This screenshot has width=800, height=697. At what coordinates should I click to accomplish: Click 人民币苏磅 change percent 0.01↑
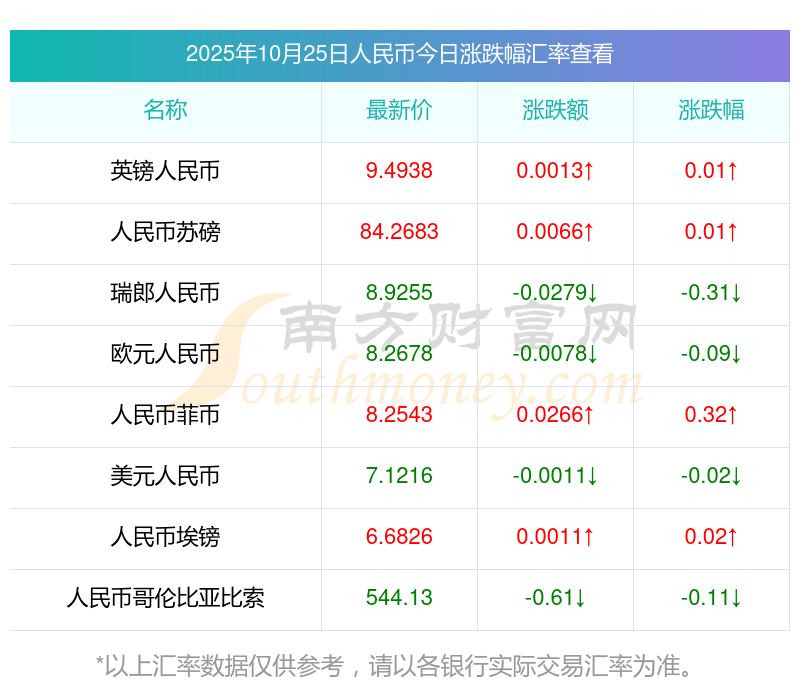click(x=711, y=232)
